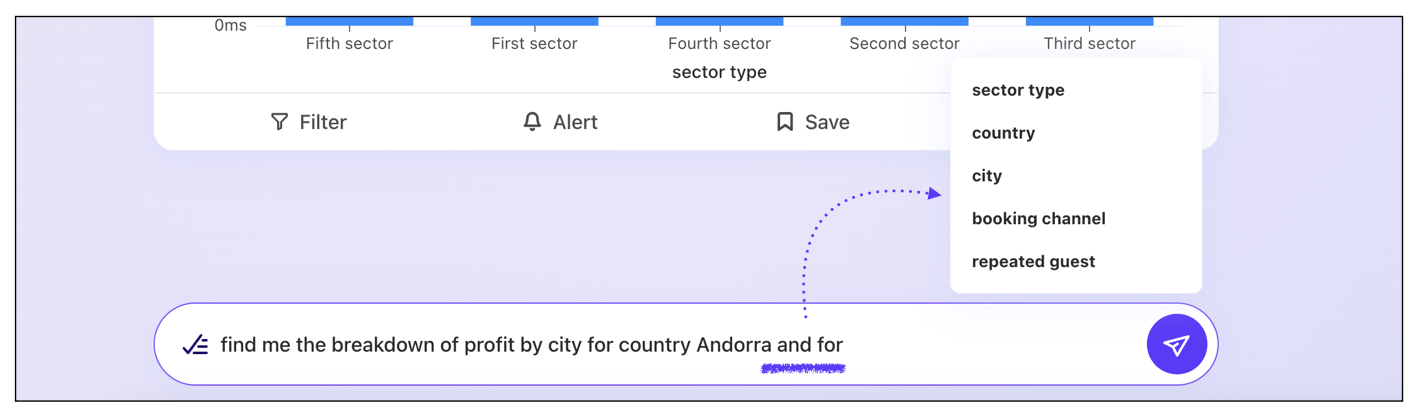
Task: Click the Save bookmark icon
Action: tap(785, 122)
